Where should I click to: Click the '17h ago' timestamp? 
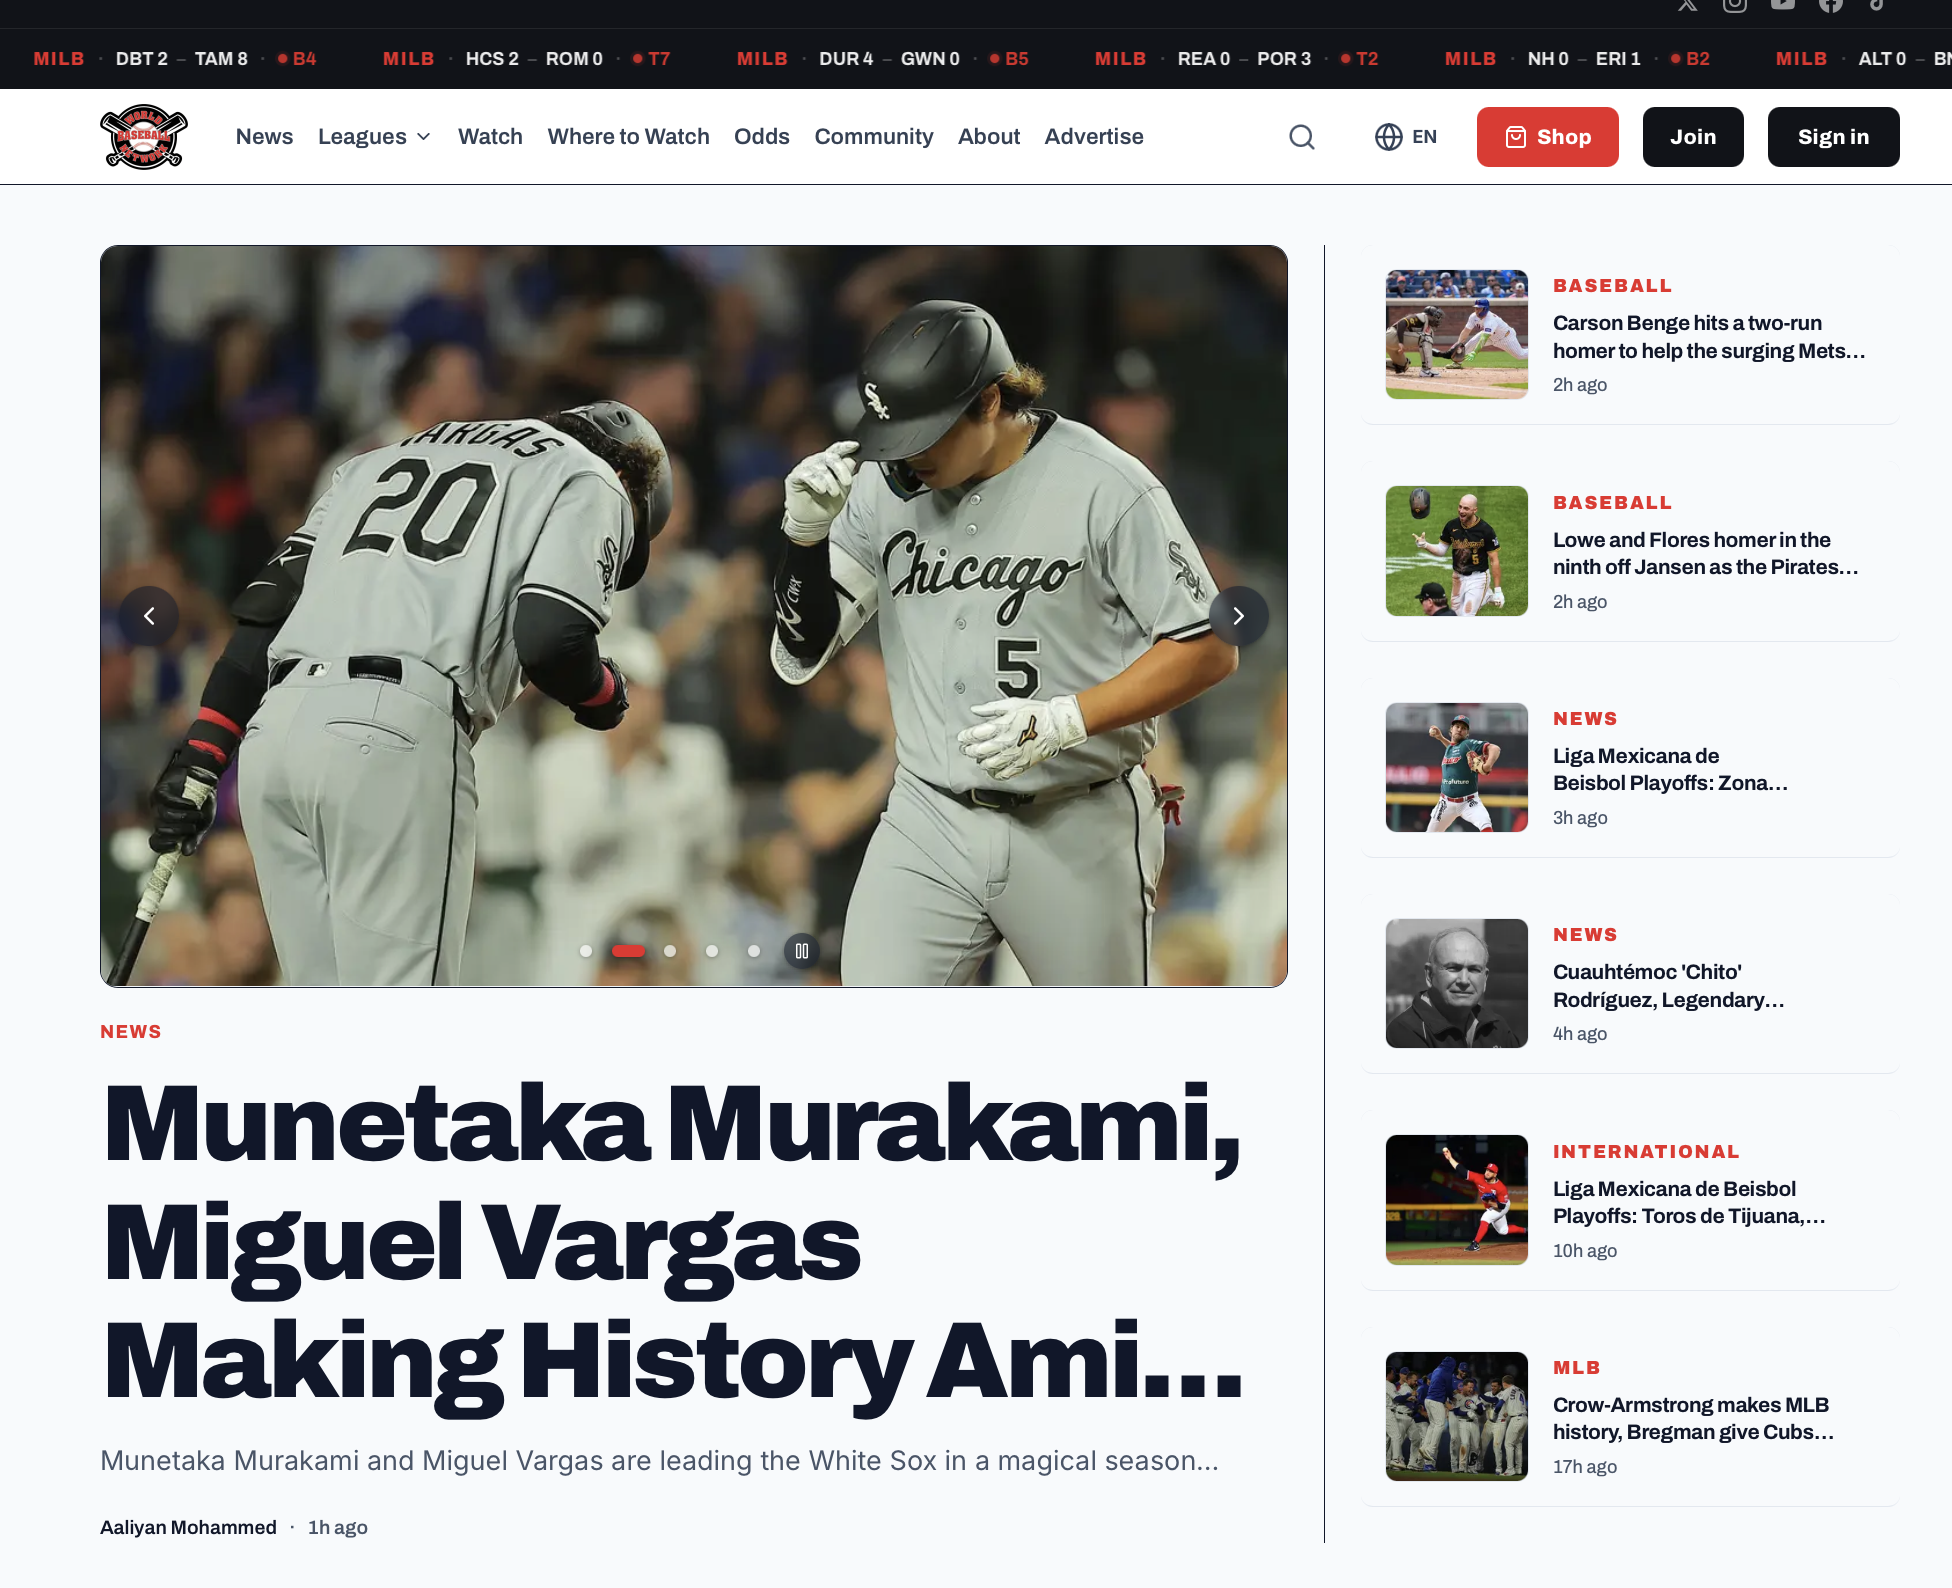tap(1585, 1467)
